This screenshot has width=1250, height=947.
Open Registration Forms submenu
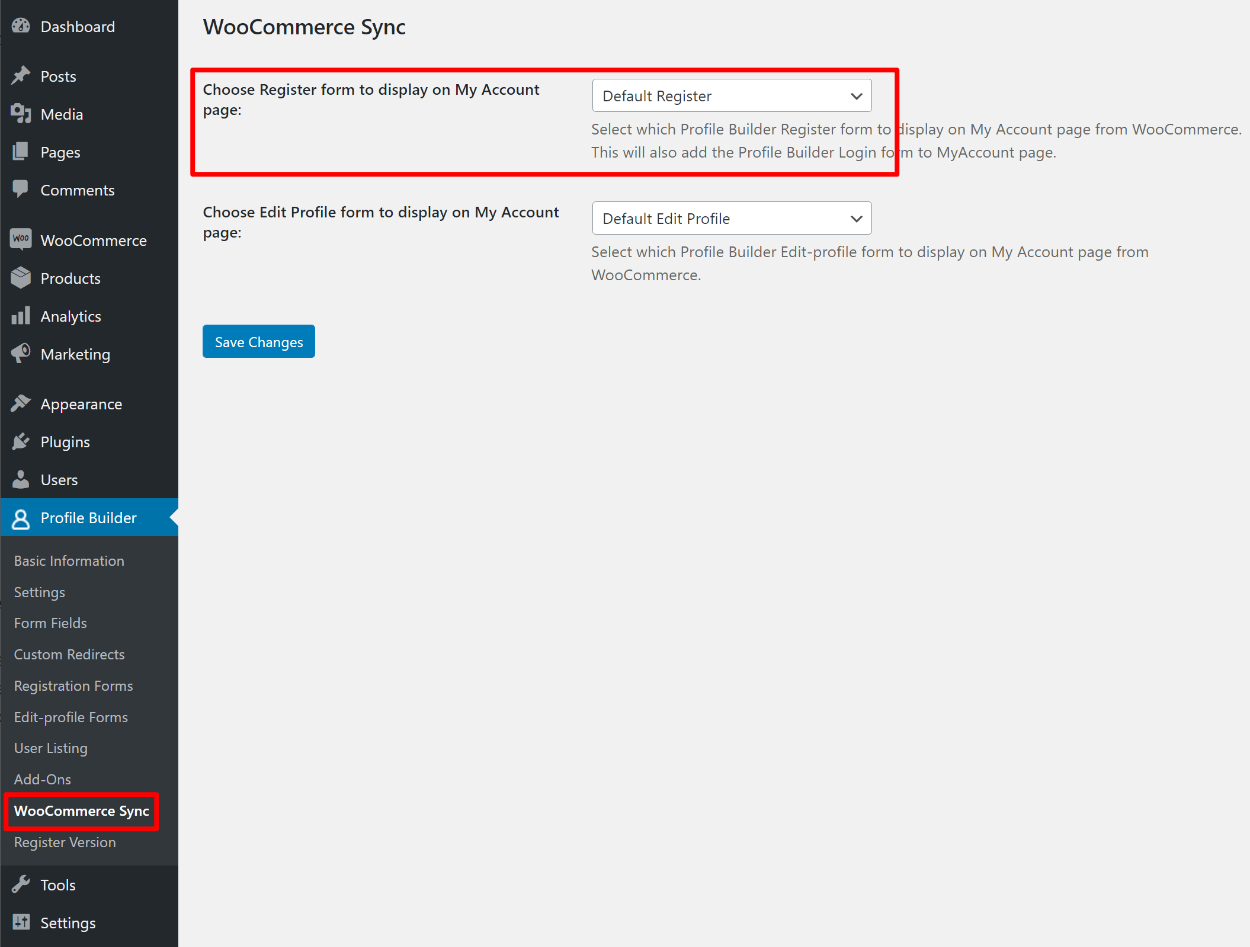(x=73, y=686)
